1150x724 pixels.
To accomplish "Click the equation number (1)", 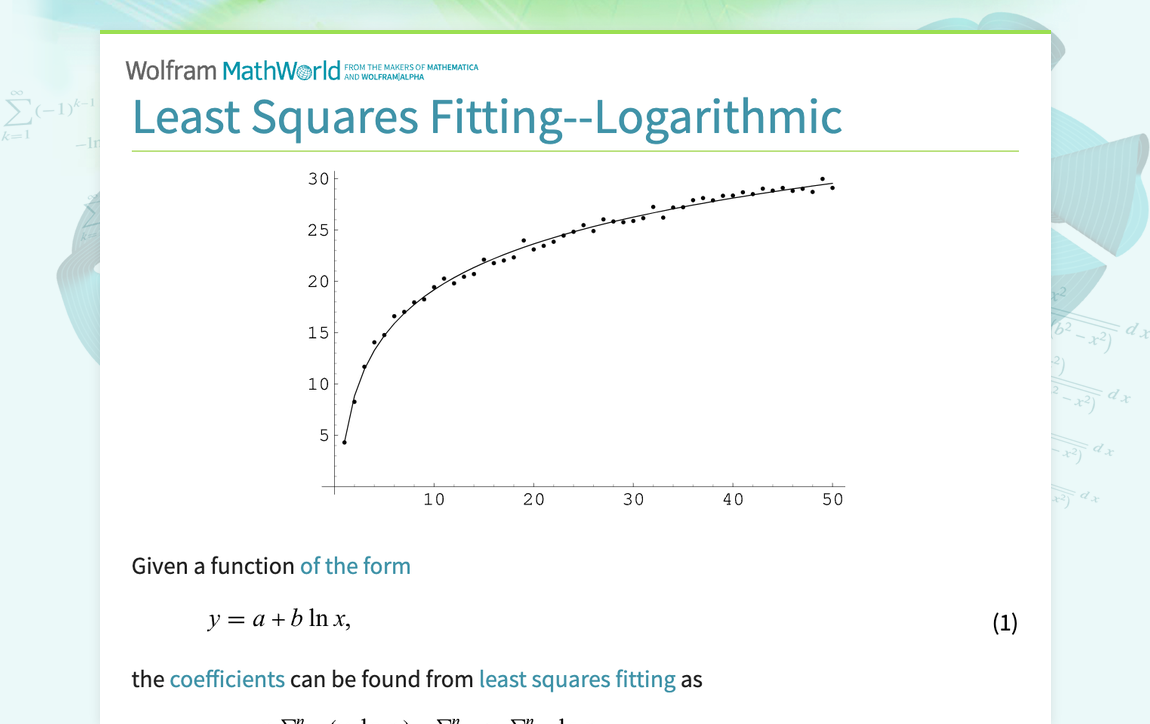I will tap(1005, 623).
